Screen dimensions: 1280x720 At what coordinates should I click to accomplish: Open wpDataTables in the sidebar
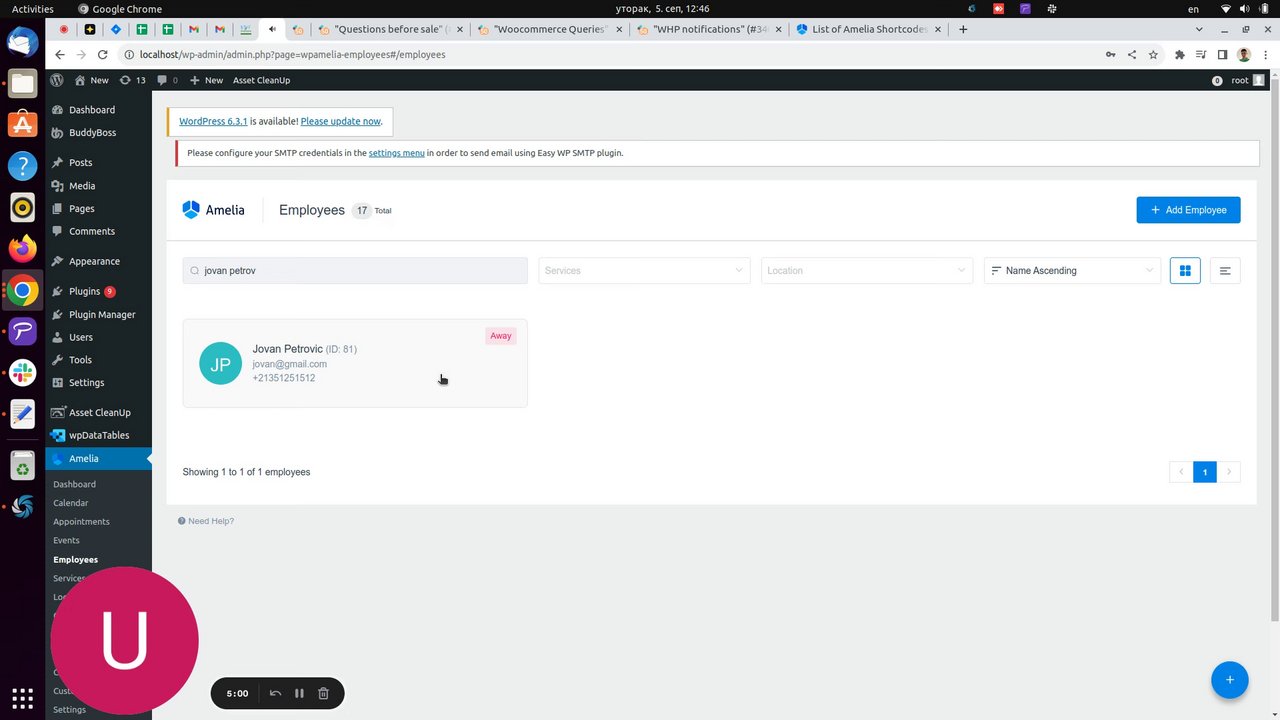tap(99, 435)
